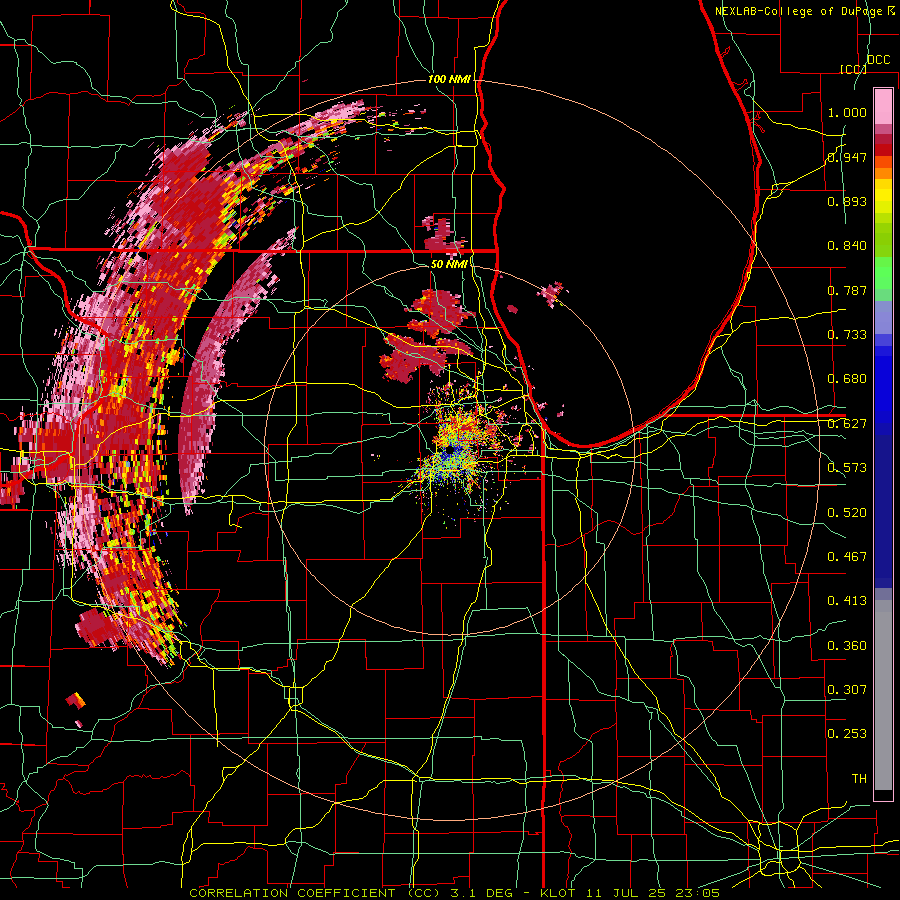Image resolution: width=900 pixels, height=900 pixels.
Task: Click the 0.573 scale value
Action: click(x=847, y=468)
